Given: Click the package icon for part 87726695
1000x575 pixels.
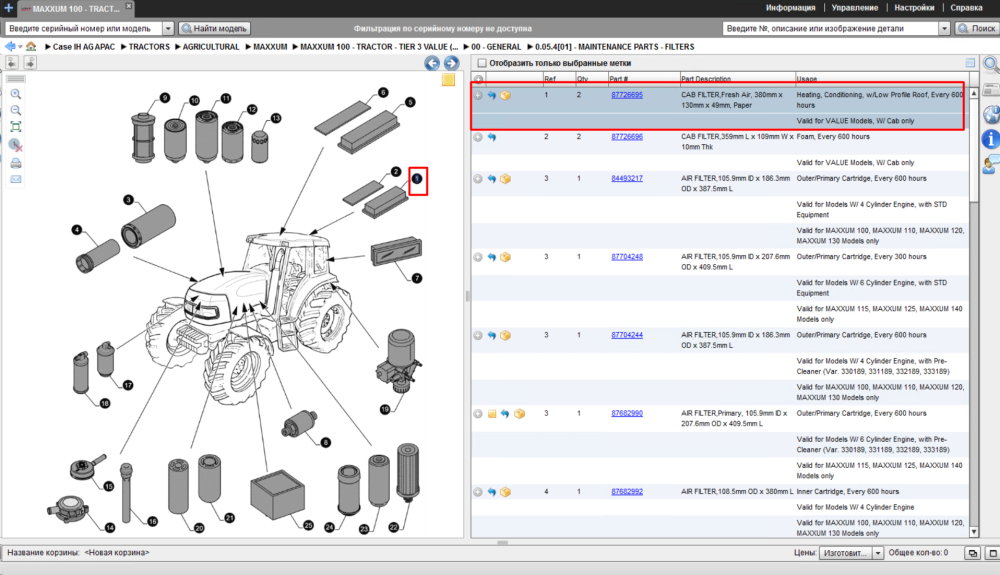Looking at the screenshot, I should point(506,95).
